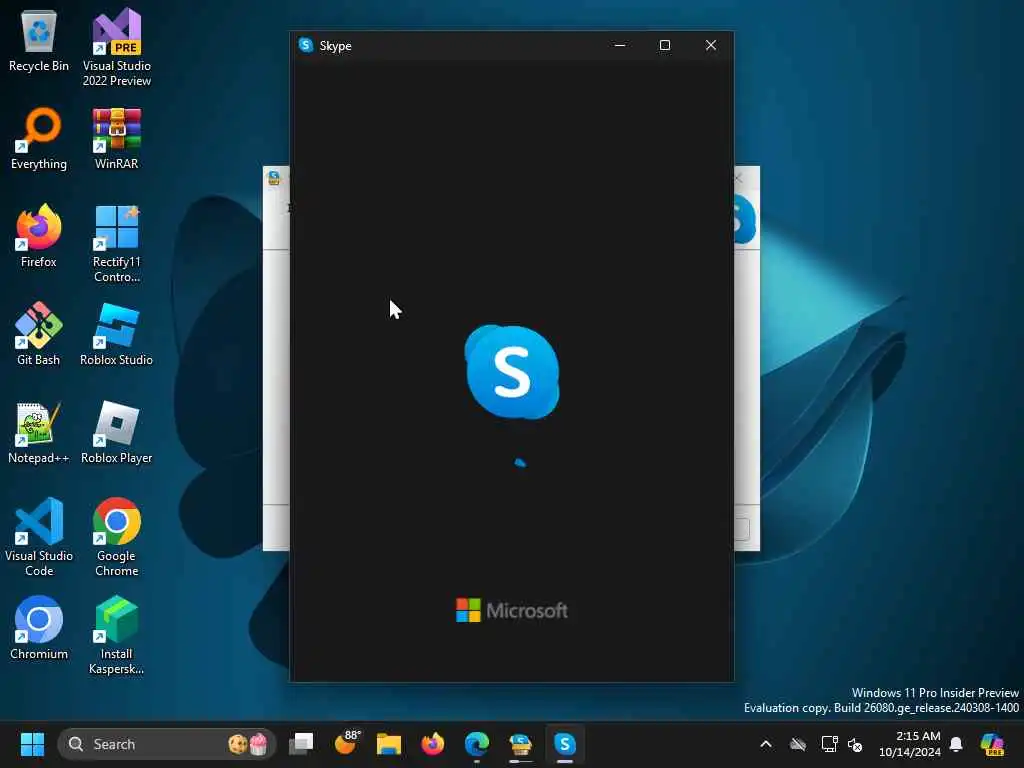Click the Skype taskbar button
The width and height of the screenshot is (1024, 768).
[565, 744]
